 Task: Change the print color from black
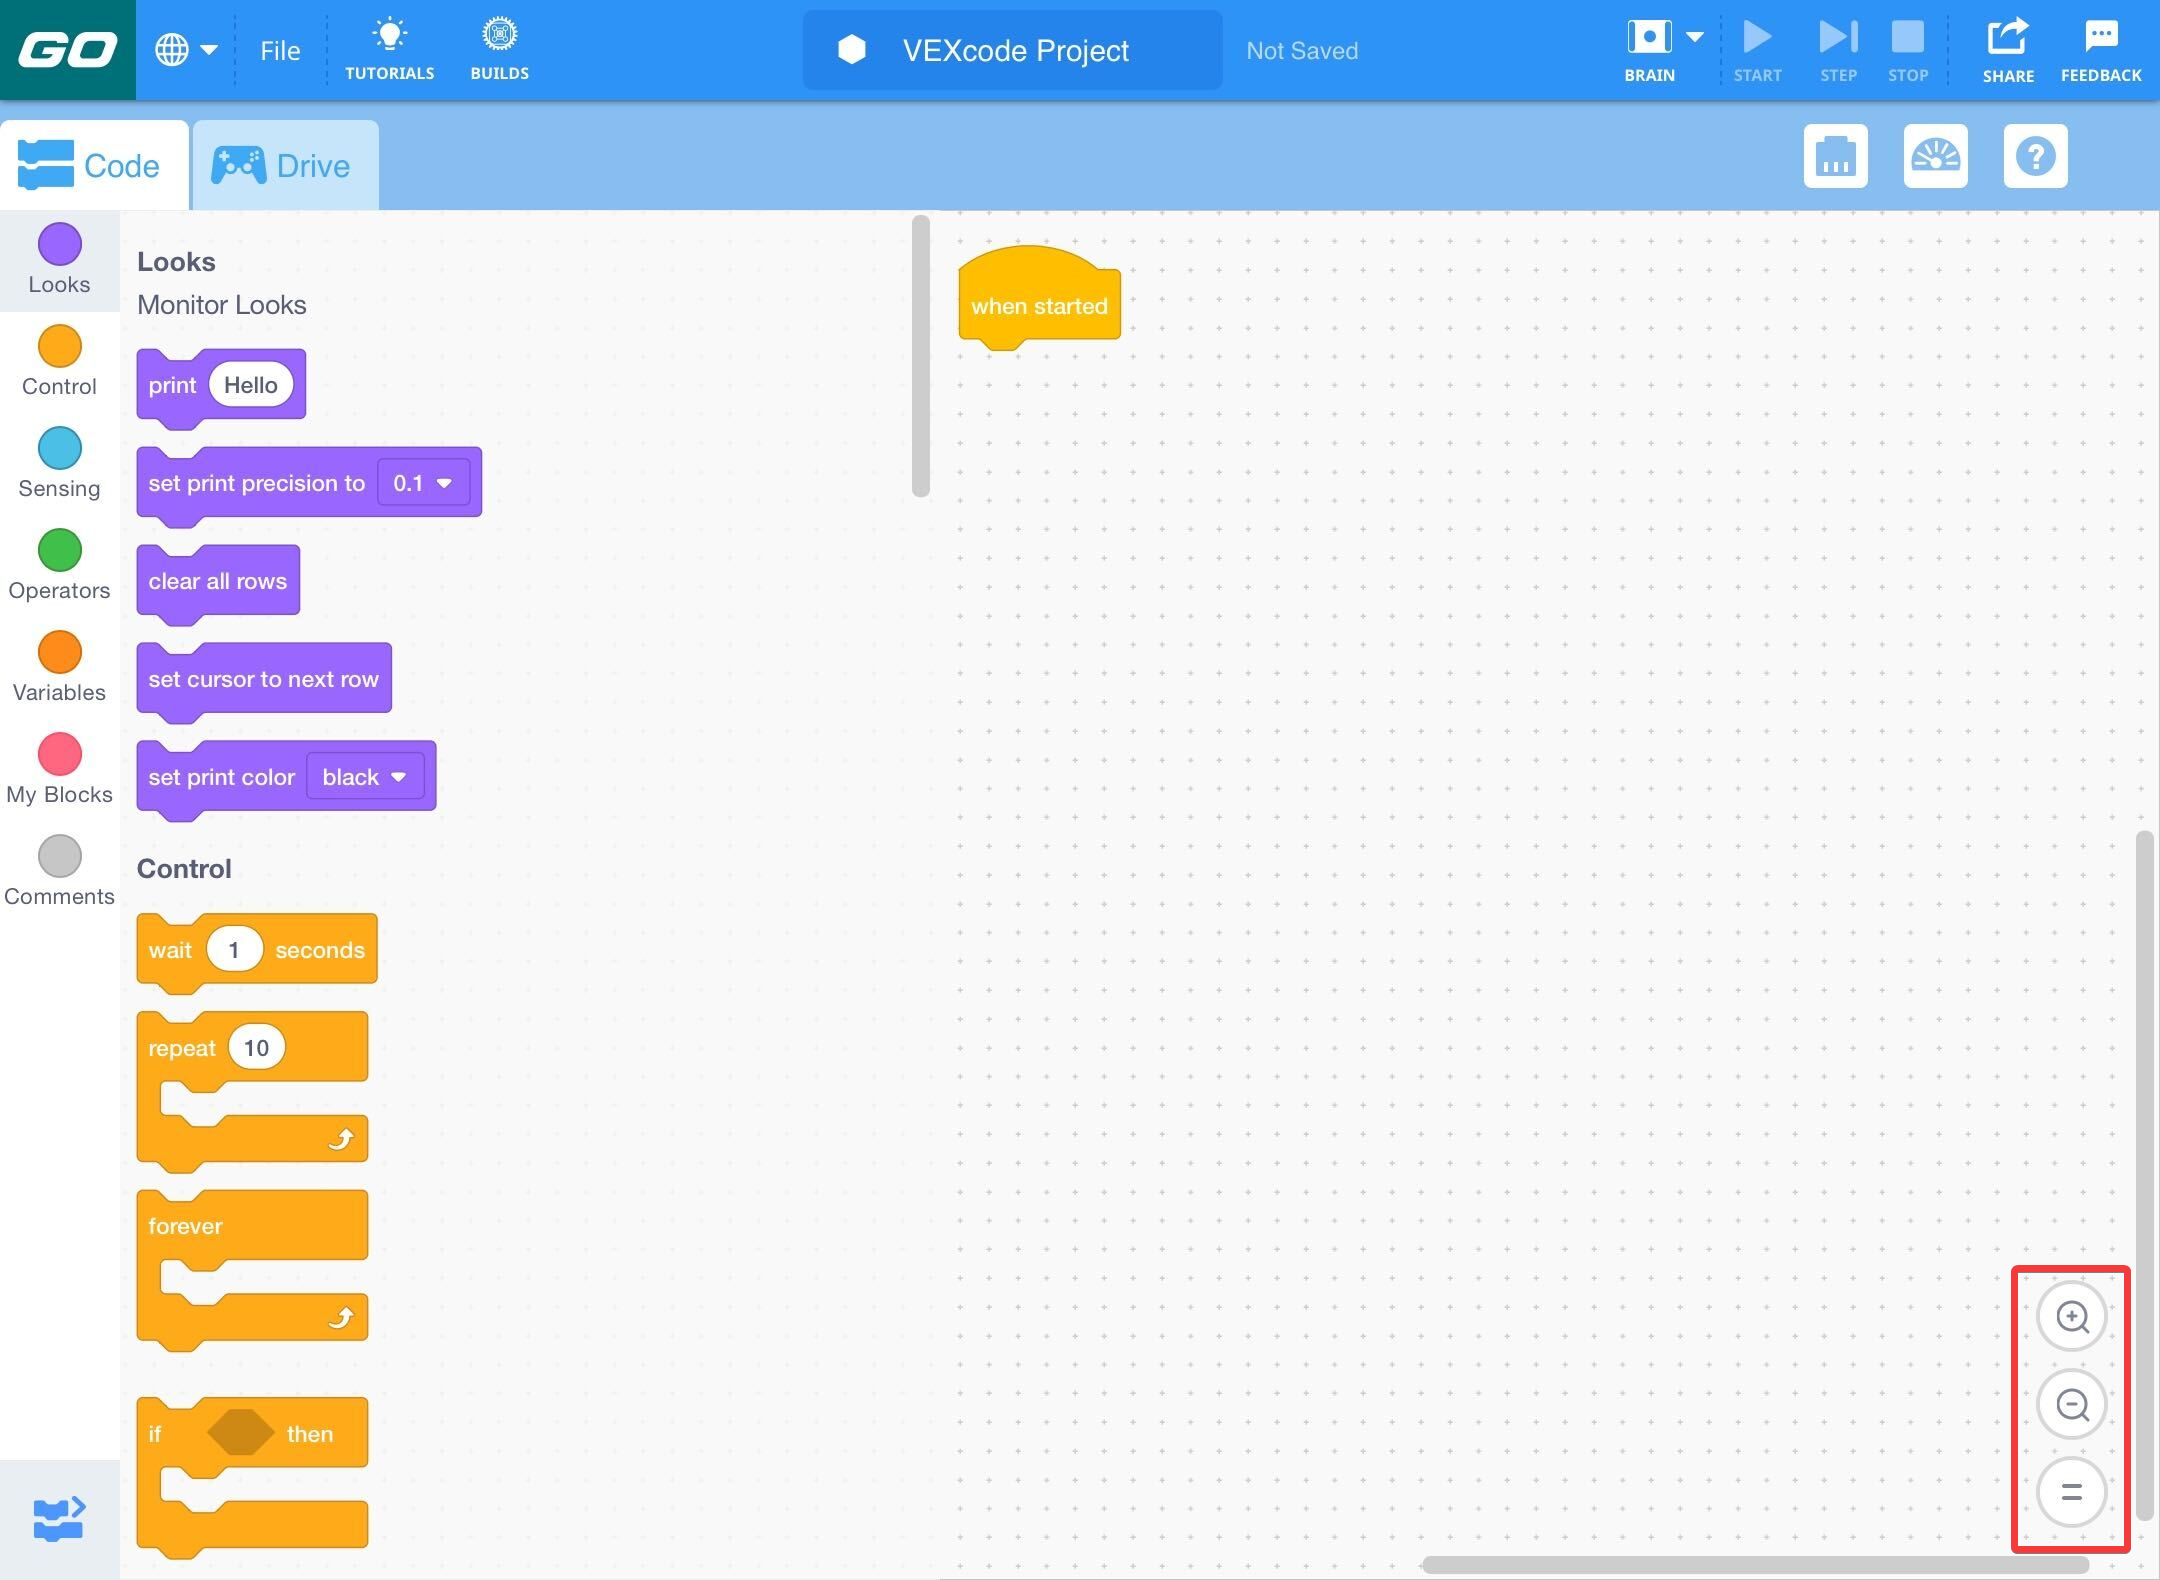pos(364,776)
